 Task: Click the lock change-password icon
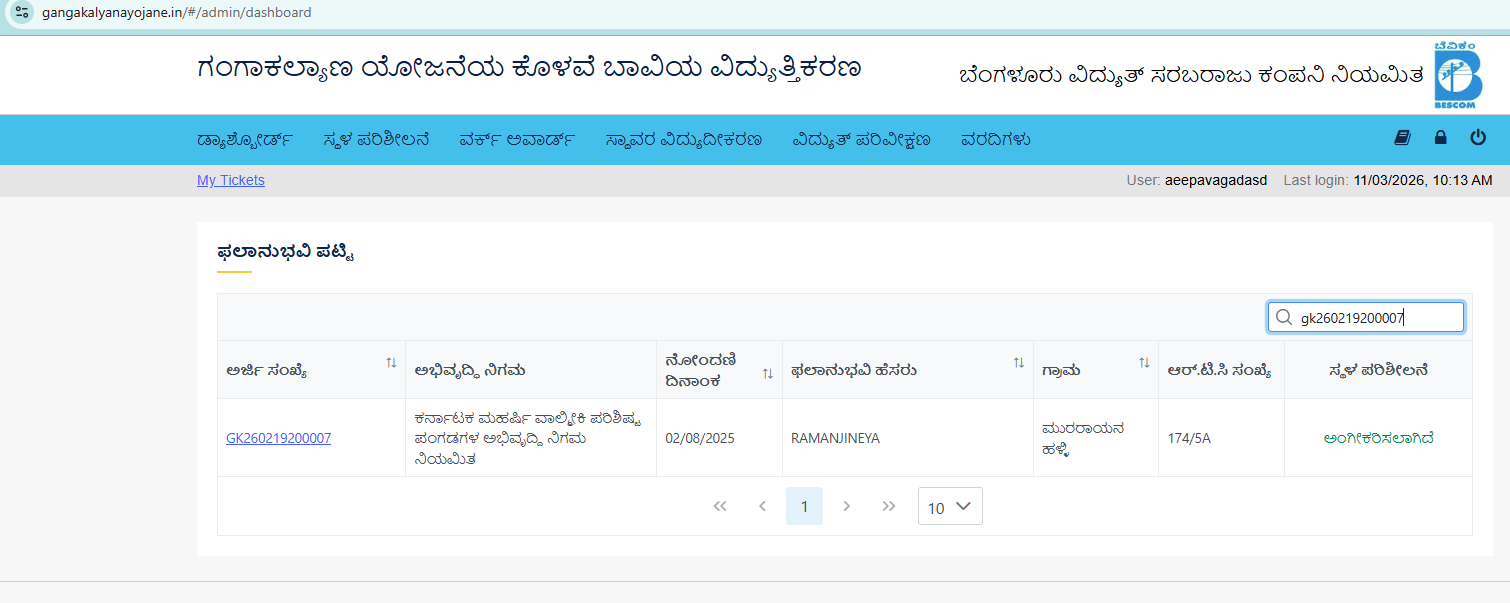click(1440, 138)
